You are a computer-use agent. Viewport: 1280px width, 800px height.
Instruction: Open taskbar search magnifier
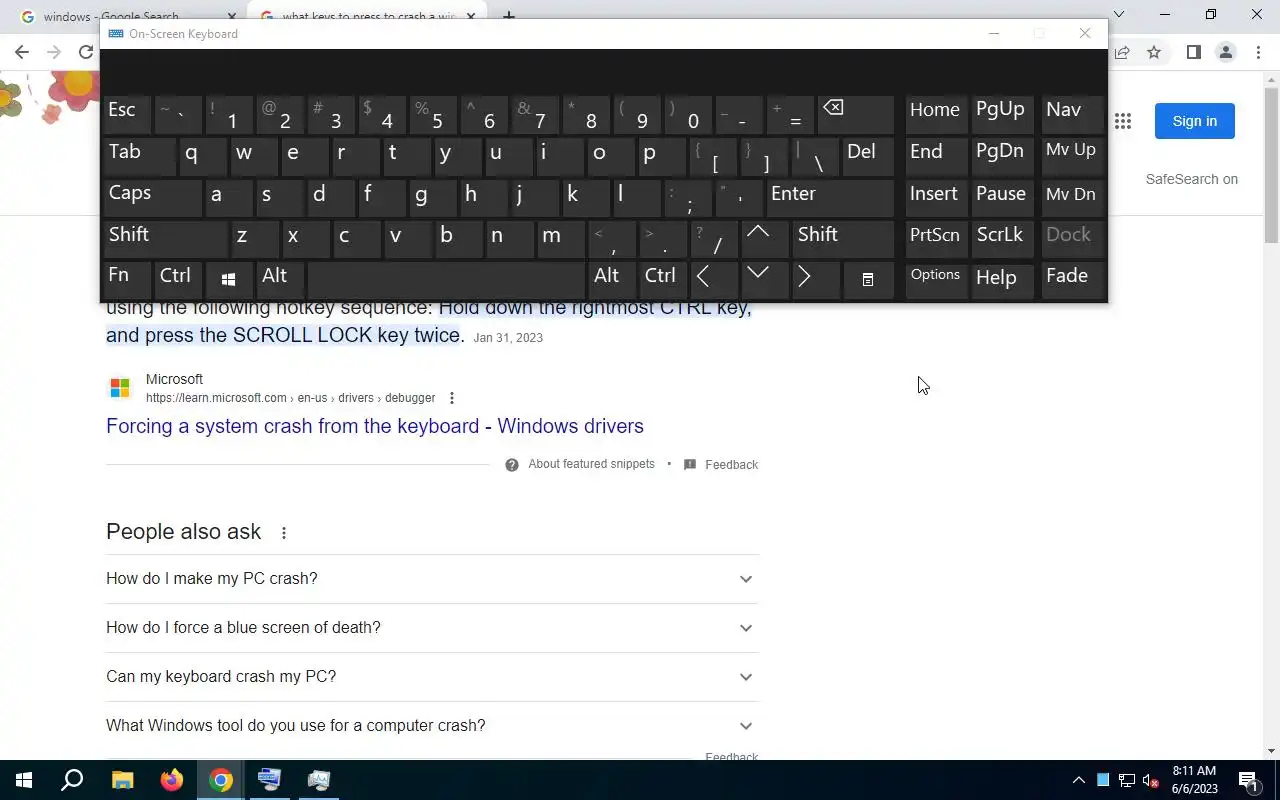tap(72, 780)
